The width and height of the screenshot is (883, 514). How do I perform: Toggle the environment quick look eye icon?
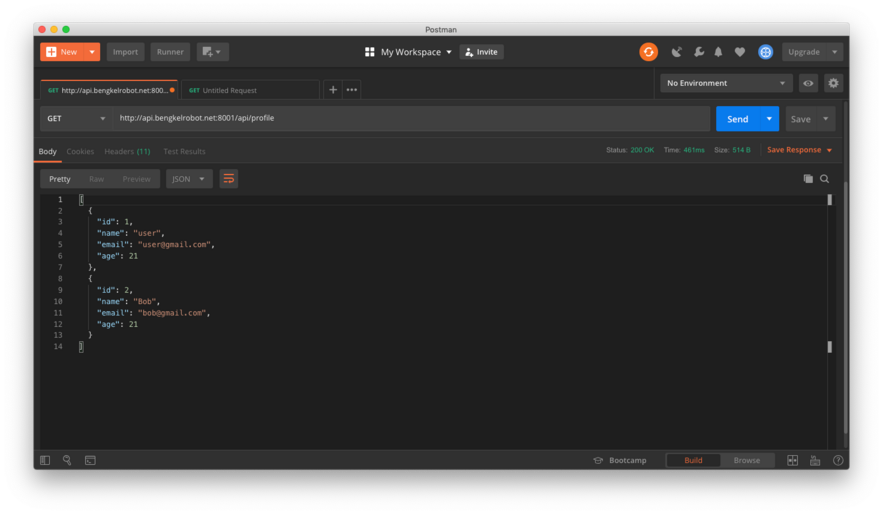click(808, 83)
